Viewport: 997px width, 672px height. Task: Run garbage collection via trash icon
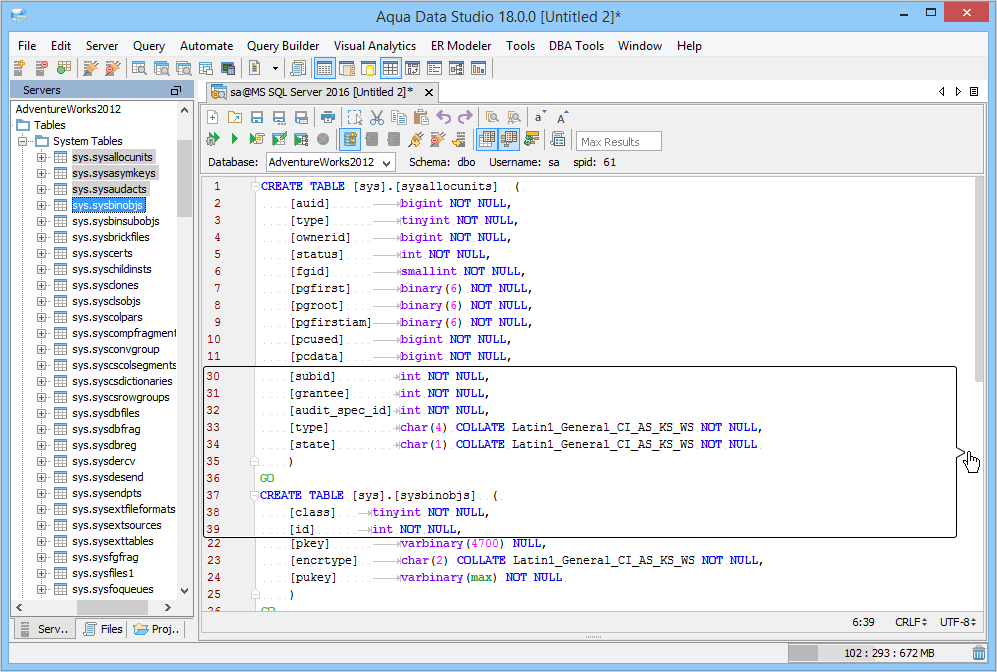point(978,653)
